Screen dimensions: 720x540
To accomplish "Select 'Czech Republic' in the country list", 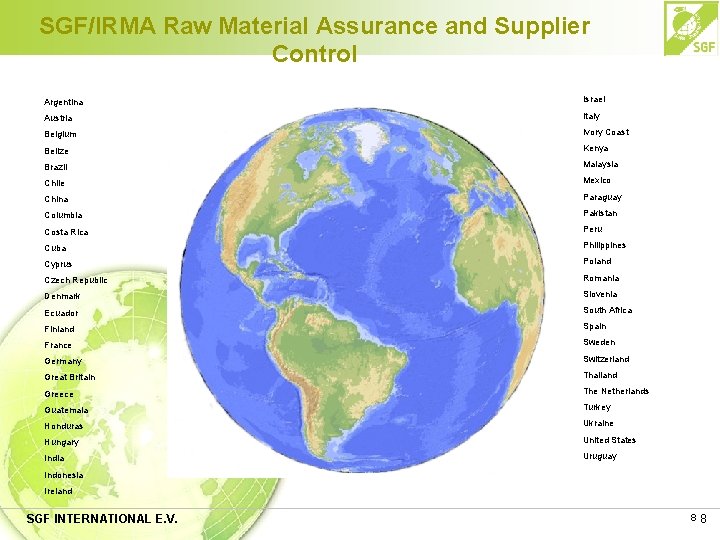I will 76,280.
